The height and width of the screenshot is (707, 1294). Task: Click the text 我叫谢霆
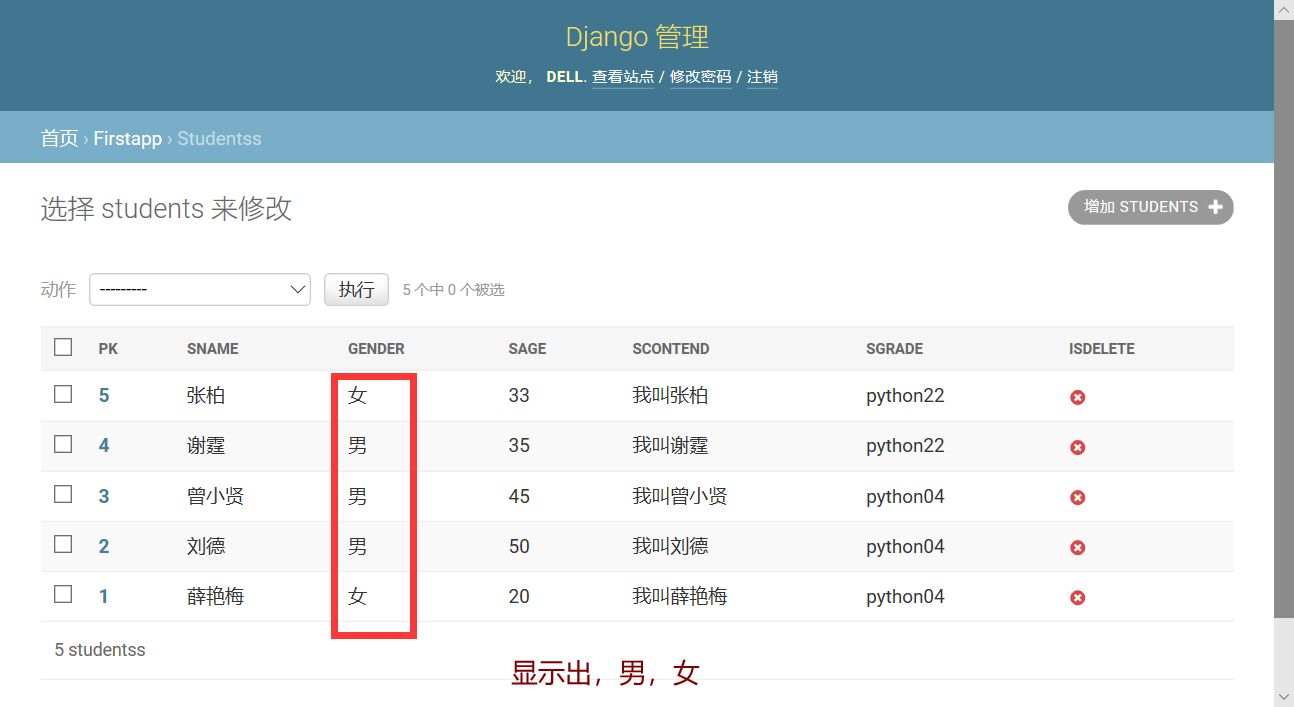point(670,446)
